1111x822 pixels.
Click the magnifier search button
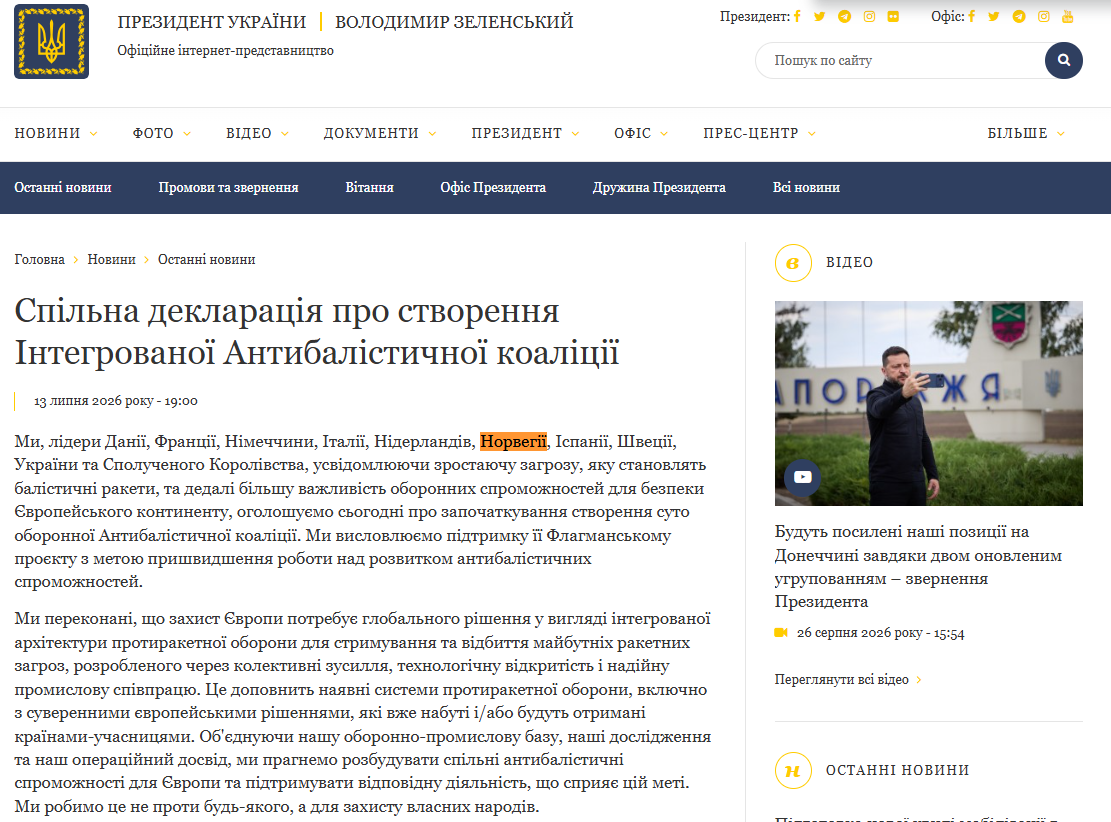pos(1064,60)
